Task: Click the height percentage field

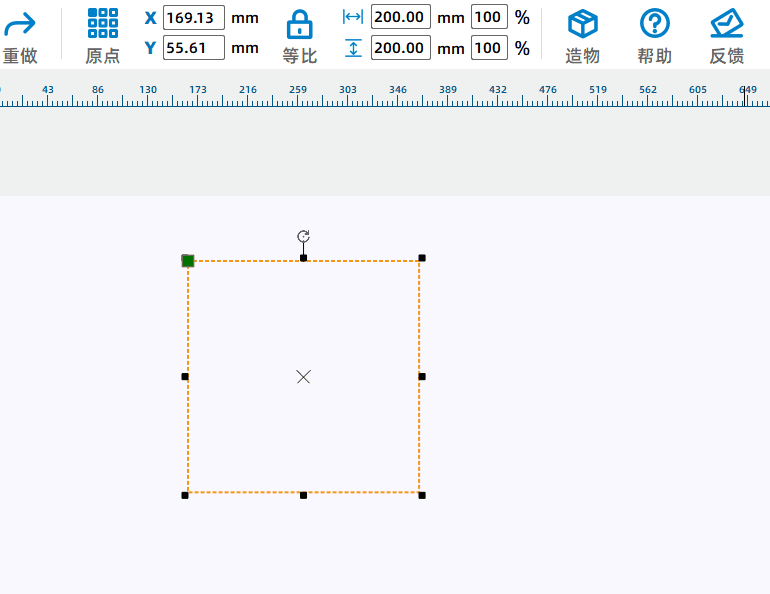Action: [489, 47]
